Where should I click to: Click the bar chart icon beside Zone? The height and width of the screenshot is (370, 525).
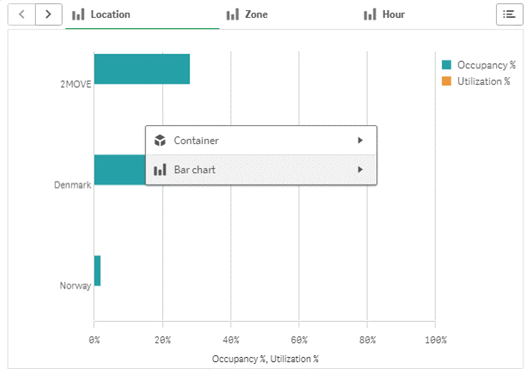coord(233,15)
